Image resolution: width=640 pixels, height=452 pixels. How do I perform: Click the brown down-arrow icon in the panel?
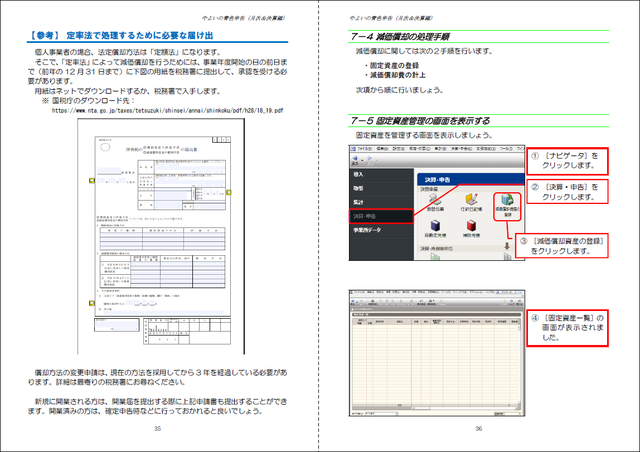pyautogui.click(x=507, y=246)
